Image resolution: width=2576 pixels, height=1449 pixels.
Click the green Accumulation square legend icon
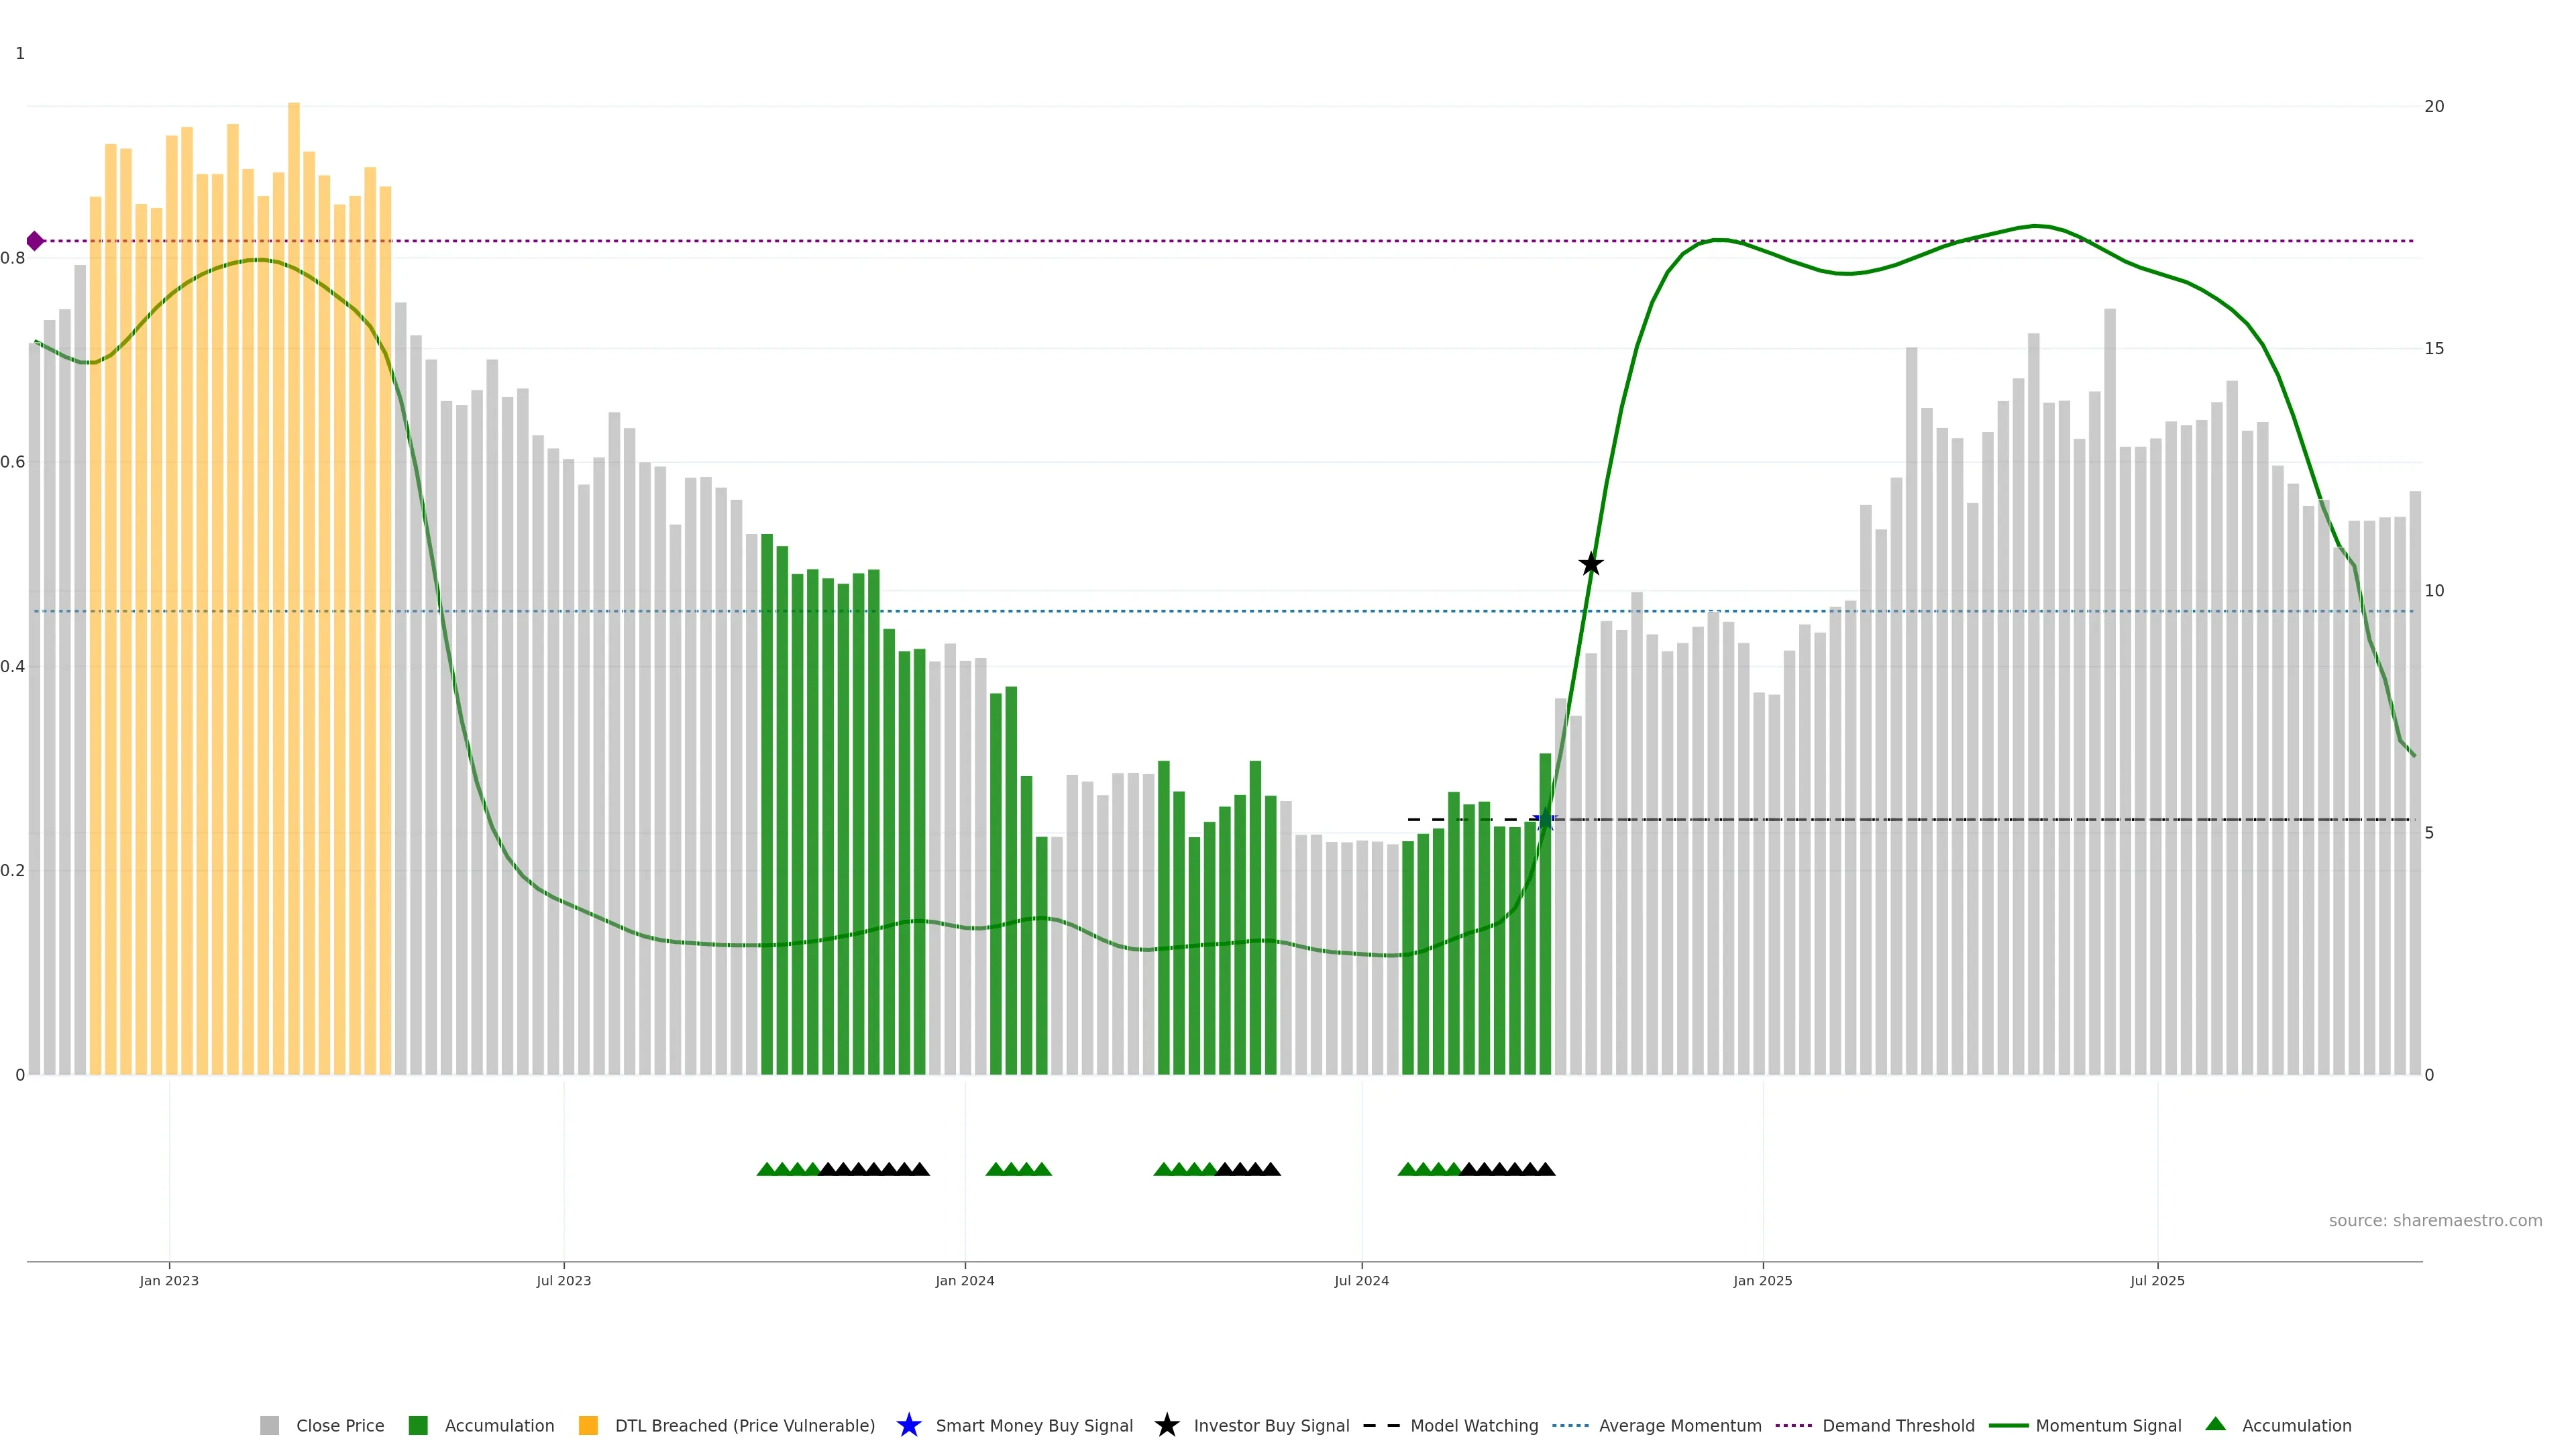pos(418,1425)
